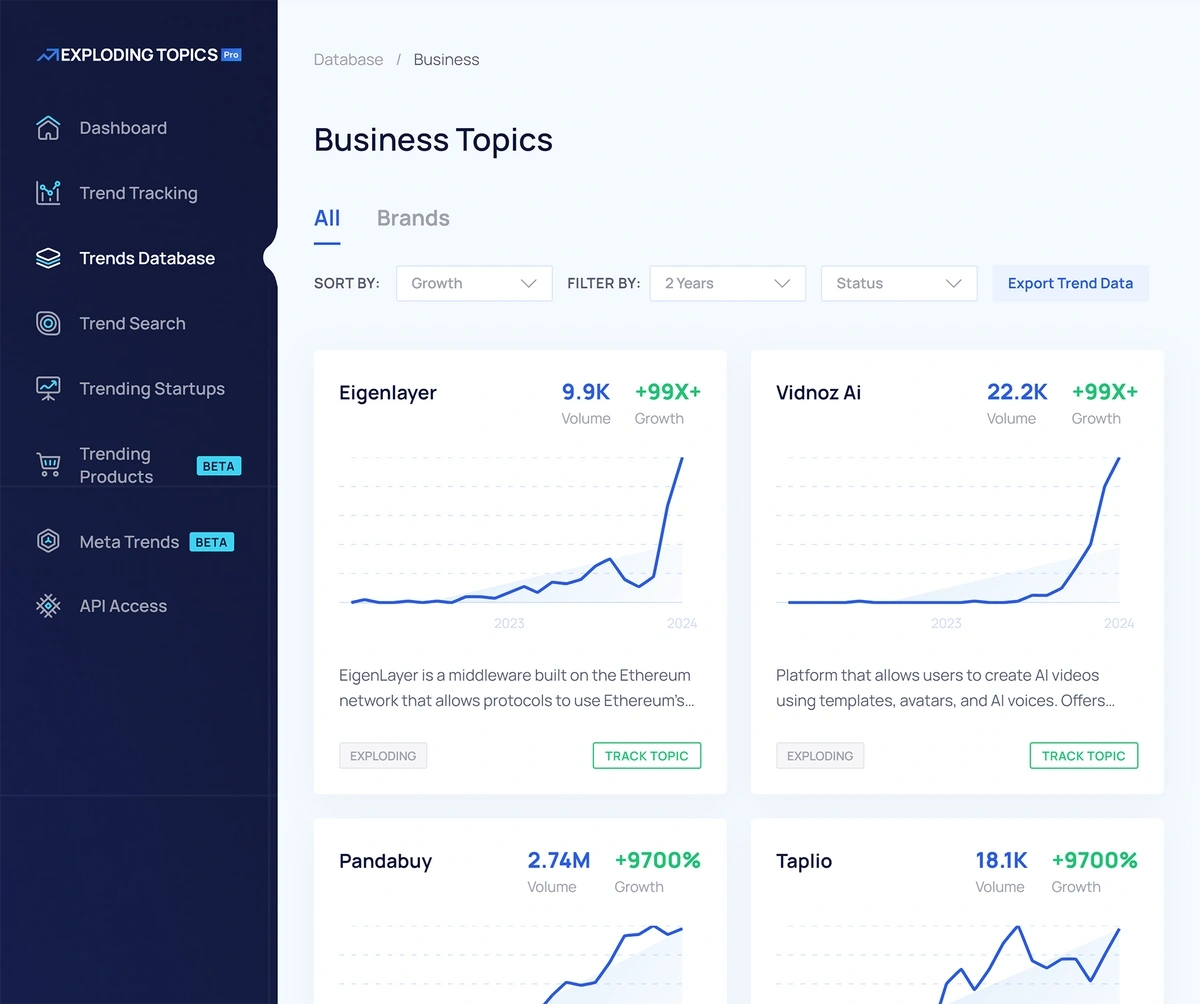The width and height of the screenshot is (1200, 1004).
Task: Click the Exploding Topics logo arrow icon
Action: (x=47, y=56)
